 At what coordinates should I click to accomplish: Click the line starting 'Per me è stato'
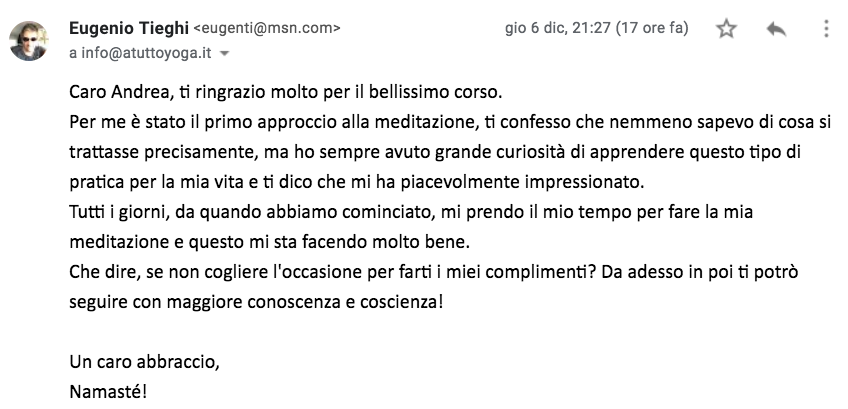[x=450, y=123]
